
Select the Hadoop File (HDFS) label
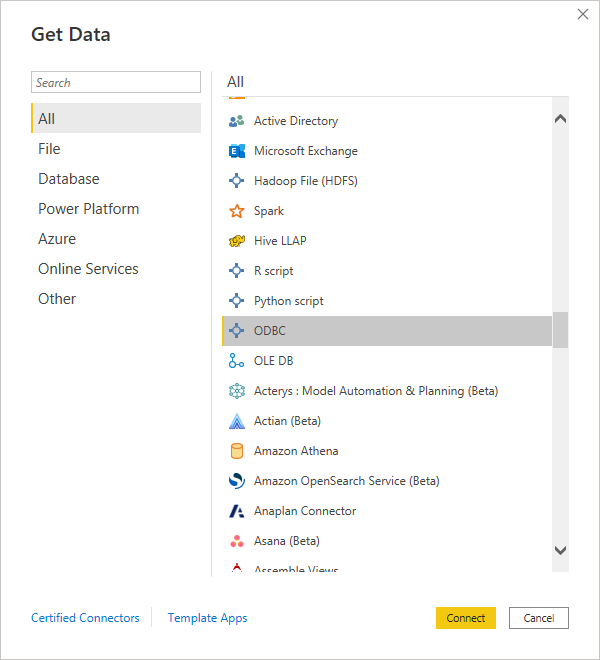click(306, 181)
